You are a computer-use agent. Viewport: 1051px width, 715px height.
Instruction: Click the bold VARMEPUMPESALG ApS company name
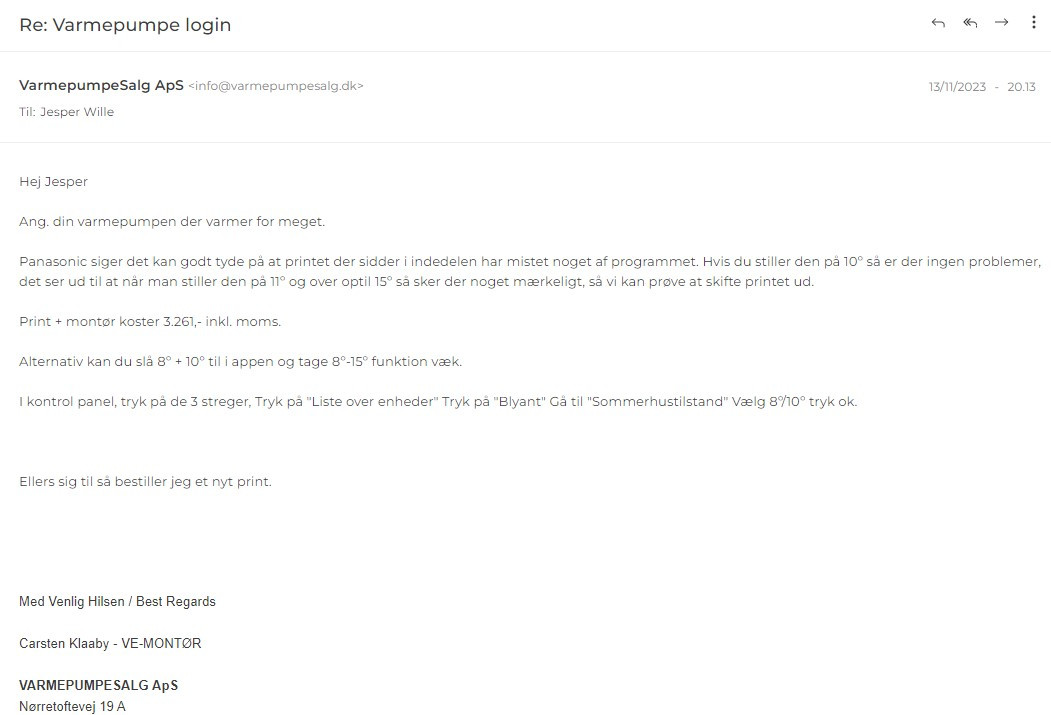tap(99, 686)
